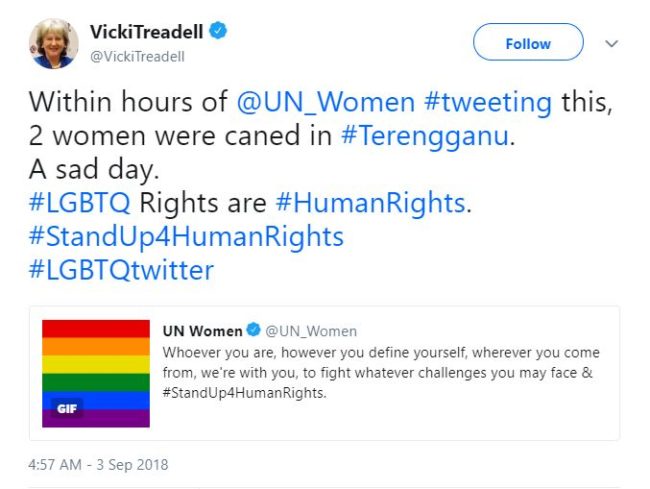
Task: Click the verified badge beside VickiTreadell
Action: [x=217, y=32]
